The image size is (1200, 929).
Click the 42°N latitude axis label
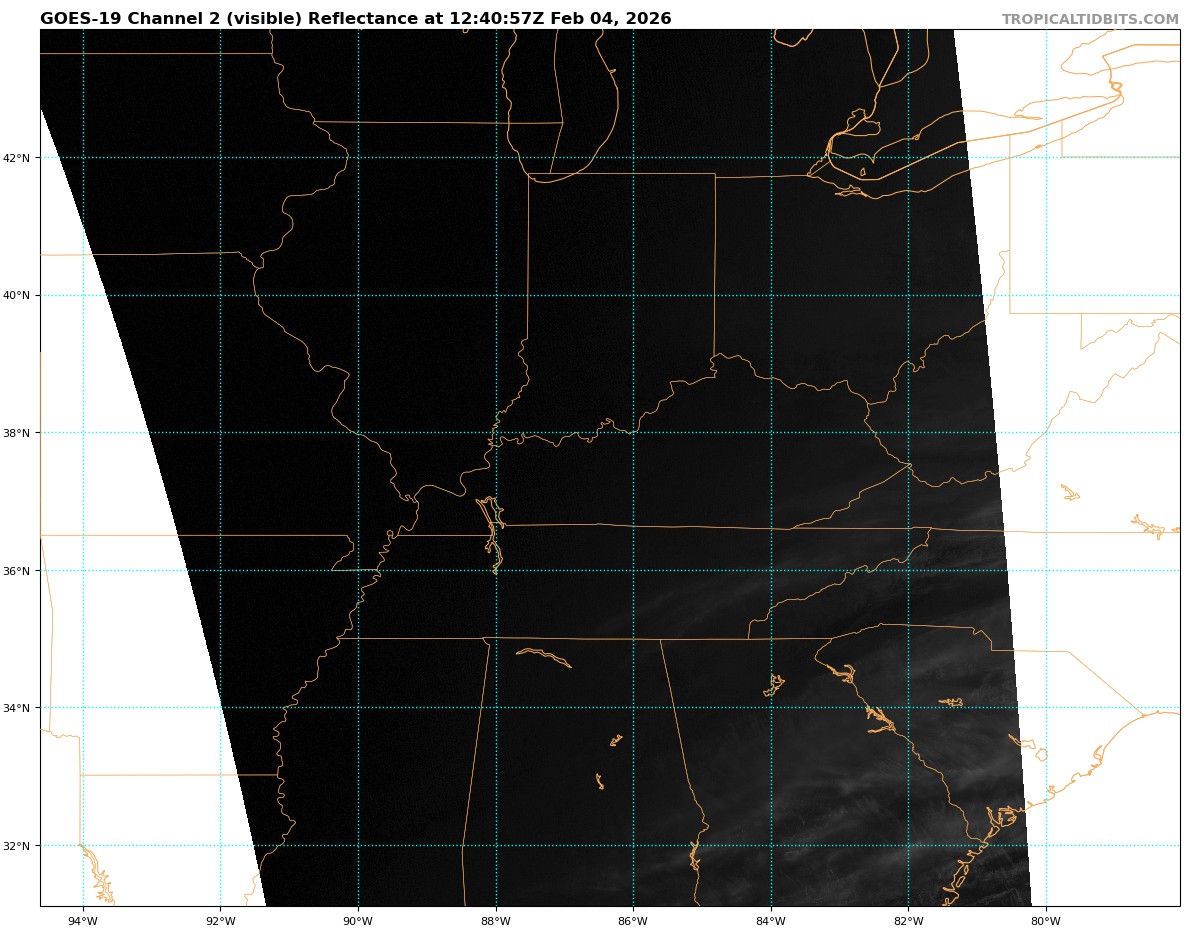pyautogui.click(x=19, y=158)
